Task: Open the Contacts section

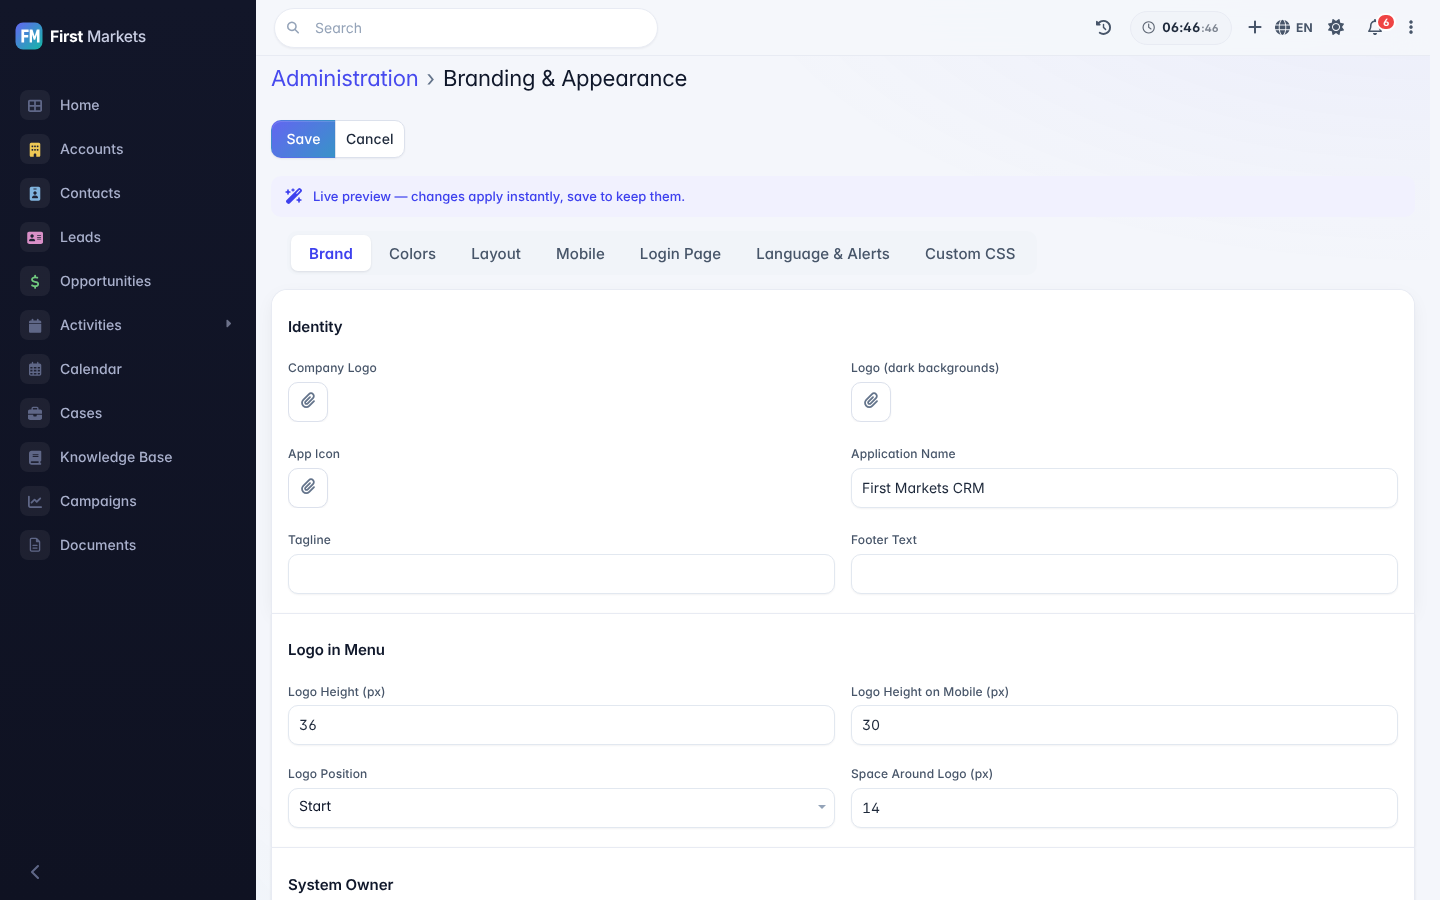Action: tap(128, 193)
